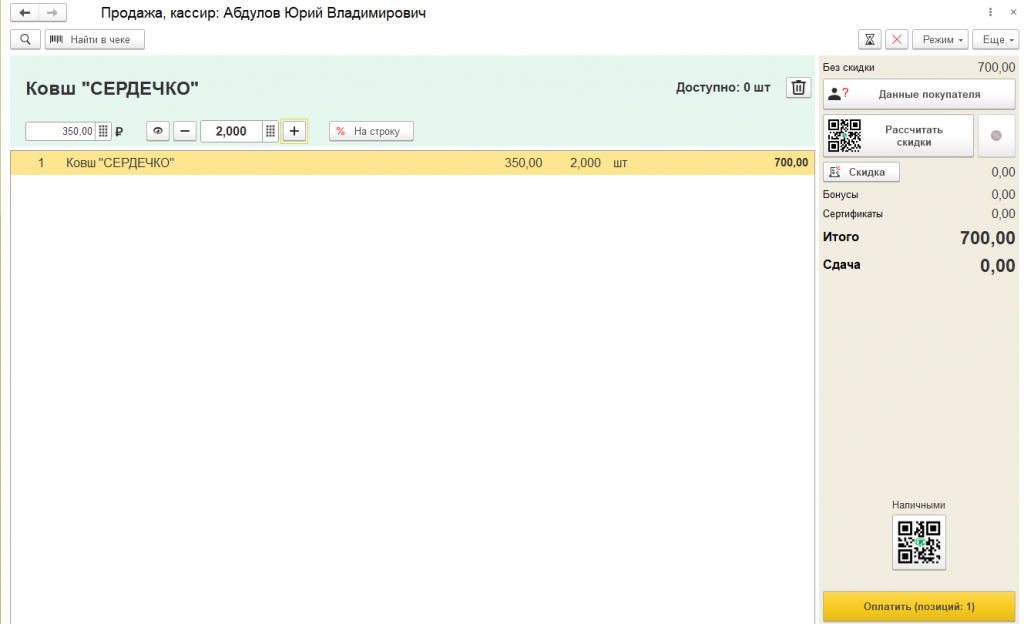Click the 'Найти в чеке' barcode button
The height and width of the screenshot is (624, 1024).
(95, 40)
